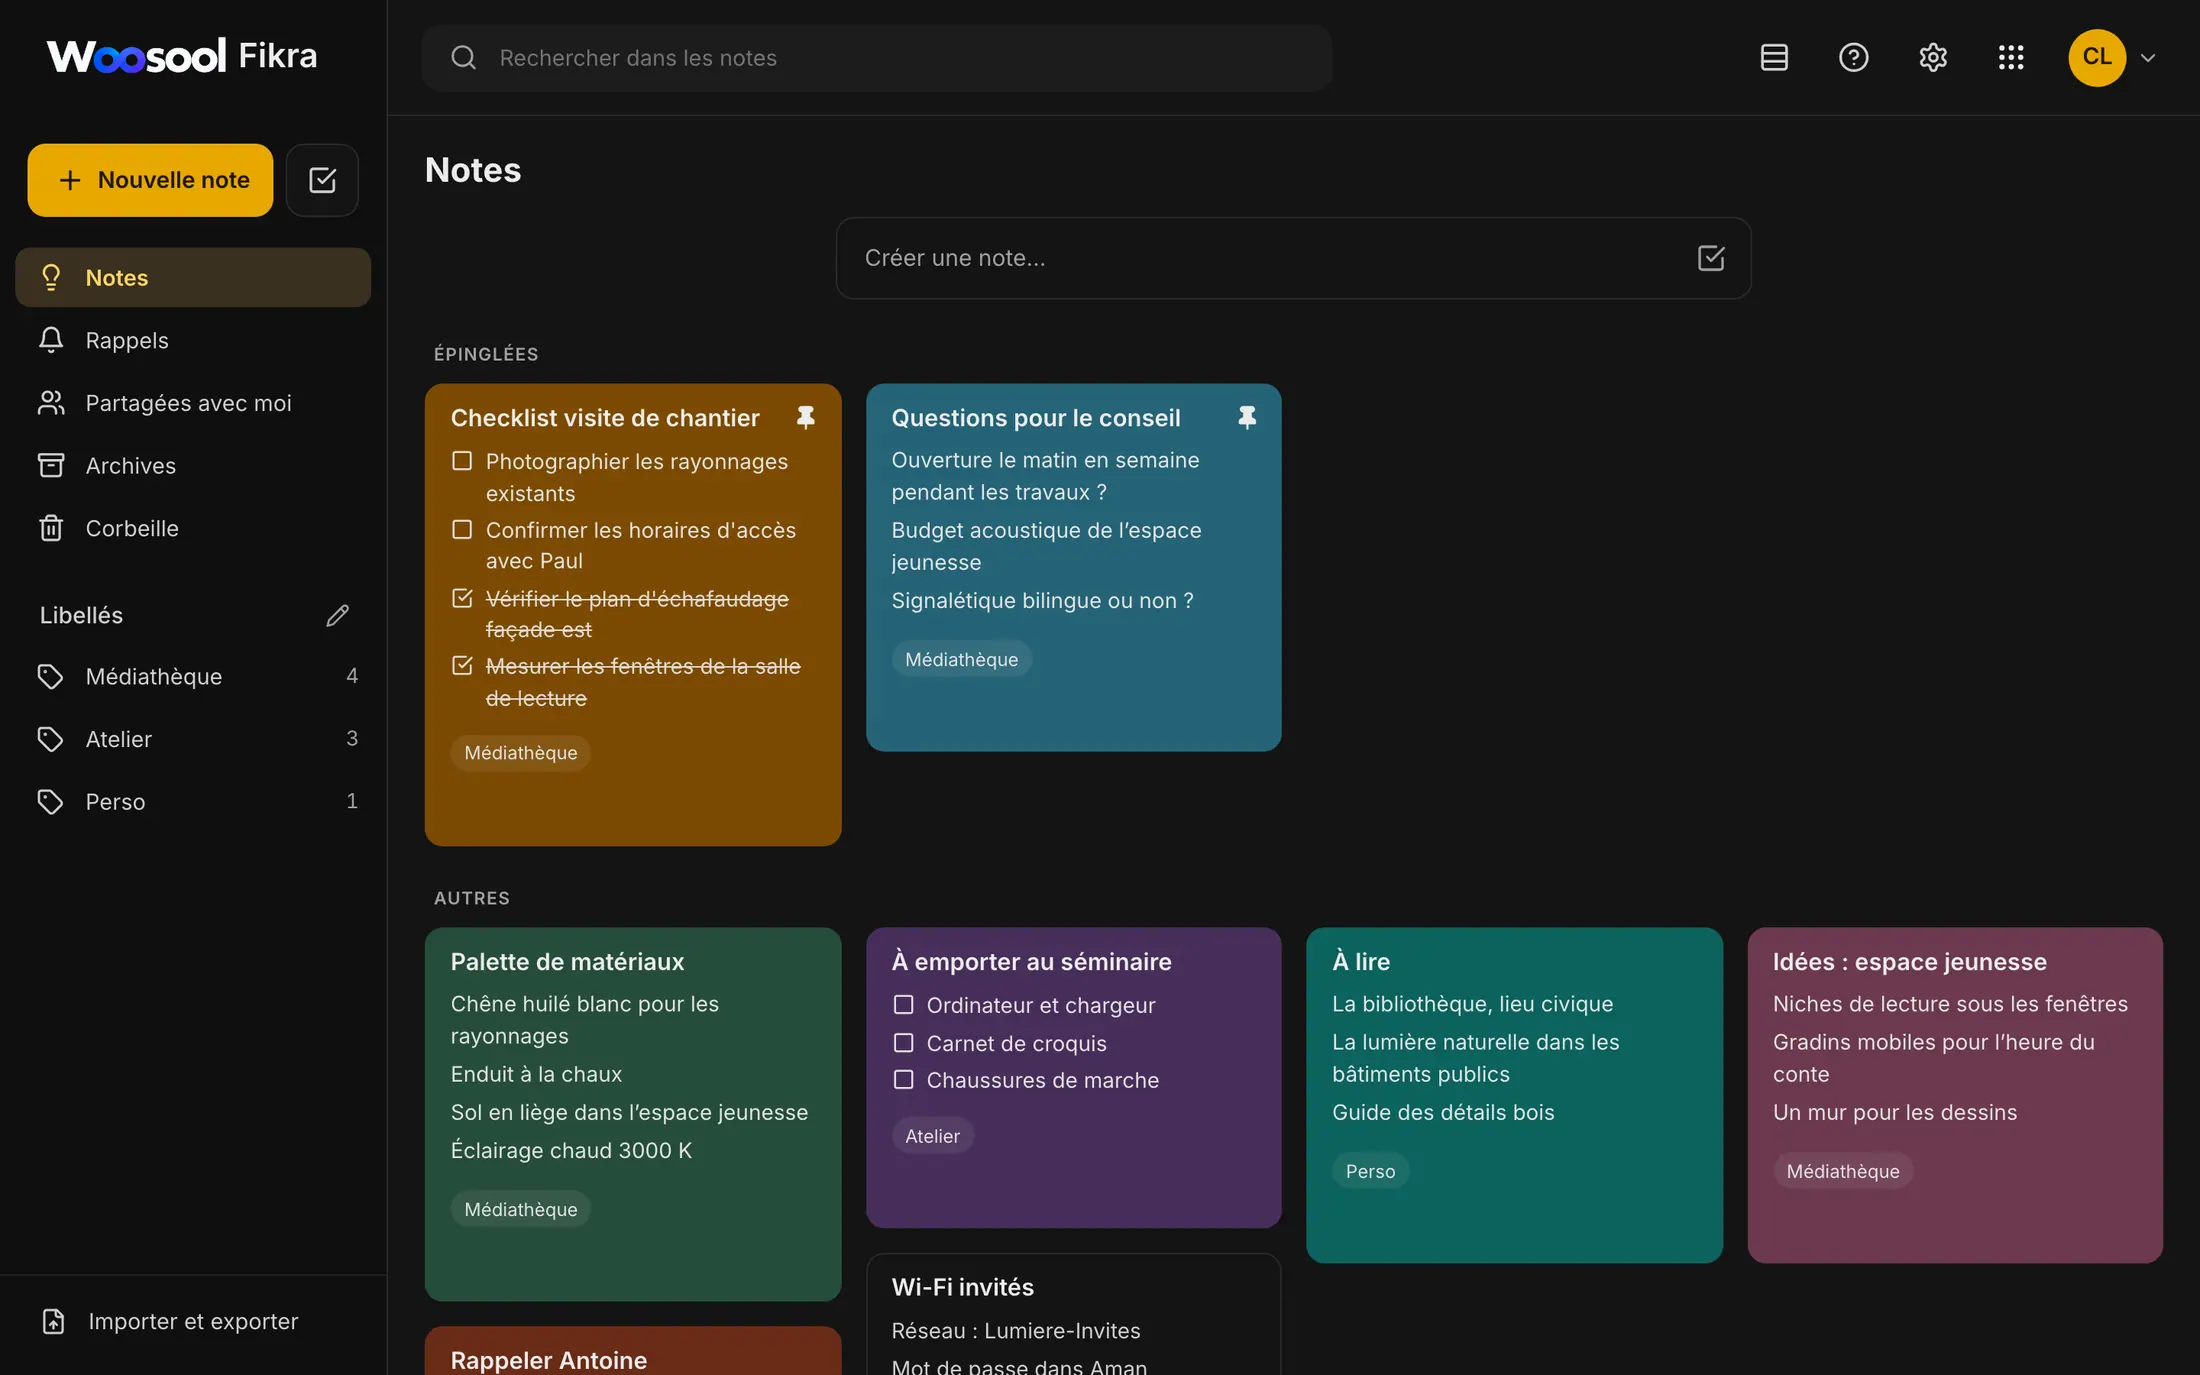
Task: Edit labels with the Libellés pencil icon
Action: click(x=337, y=615)
